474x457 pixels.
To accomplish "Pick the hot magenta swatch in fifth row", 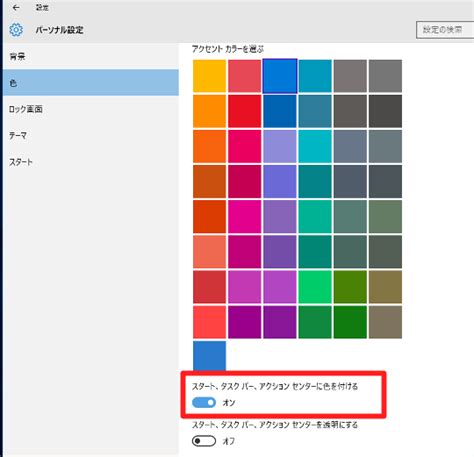I will [x=244, y=217].
